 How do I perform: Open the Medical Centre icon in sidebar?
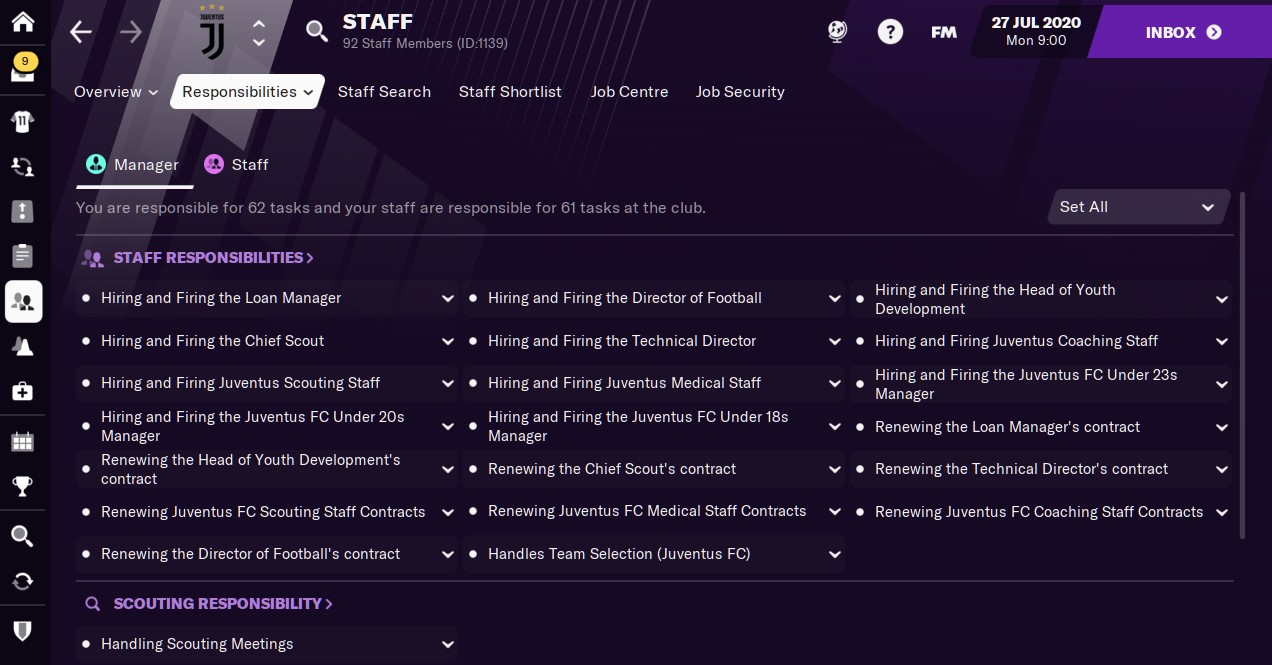pyautogui.click(x=23, y=392)
